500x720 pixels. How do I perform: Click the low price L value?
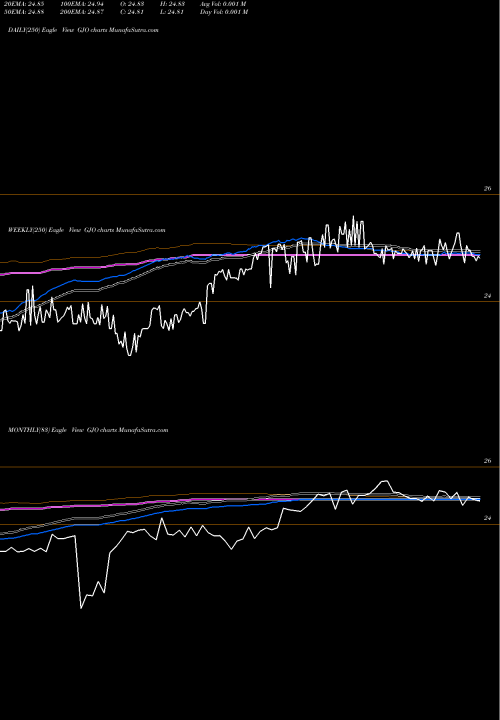pyautogui.click(x=170, y=12)
